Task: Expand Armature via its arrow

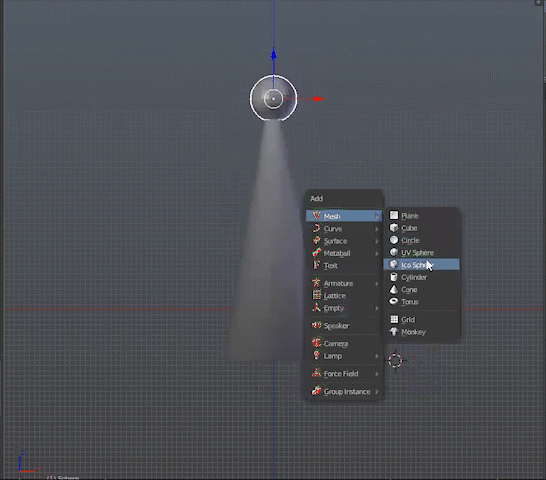Action: 377,284
